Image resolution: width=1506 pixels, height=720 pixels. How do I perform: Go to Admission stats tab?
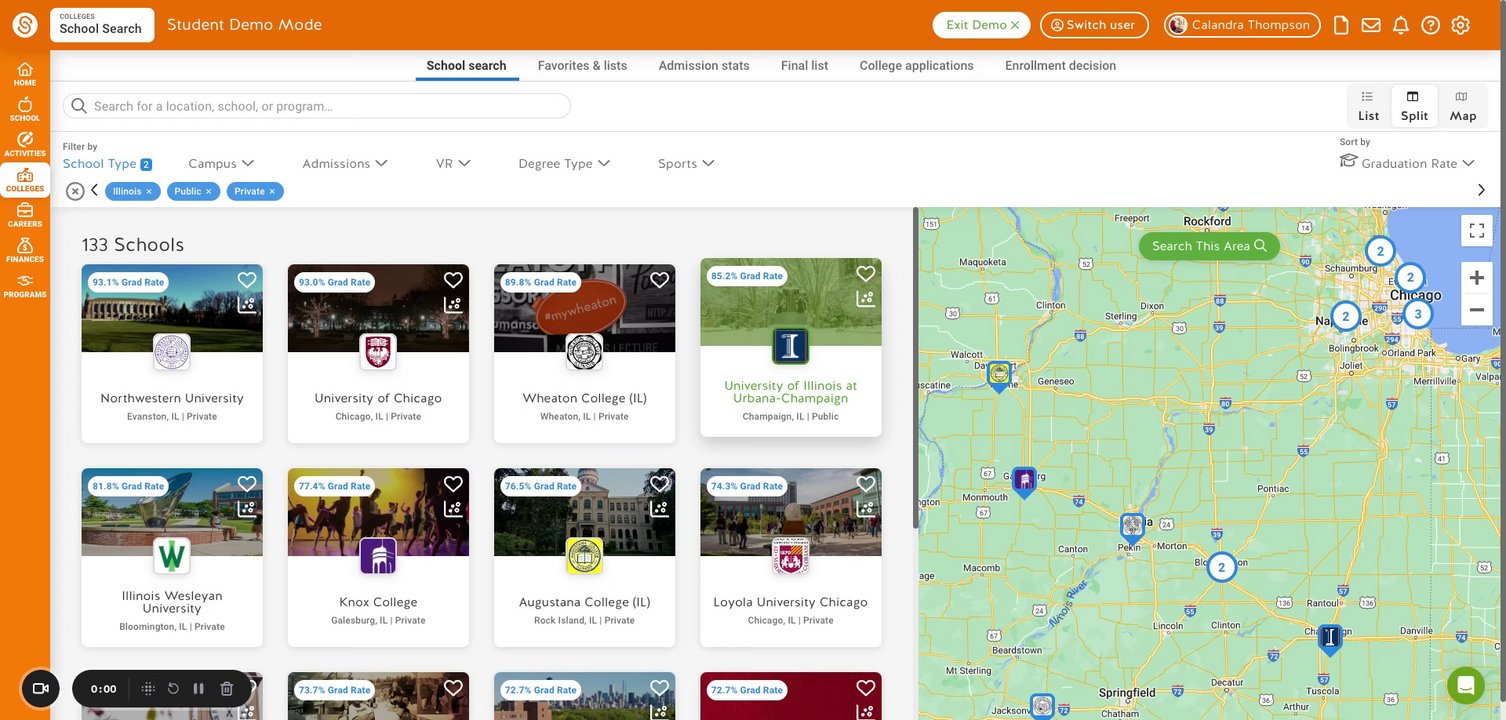(x=704, y=66)
